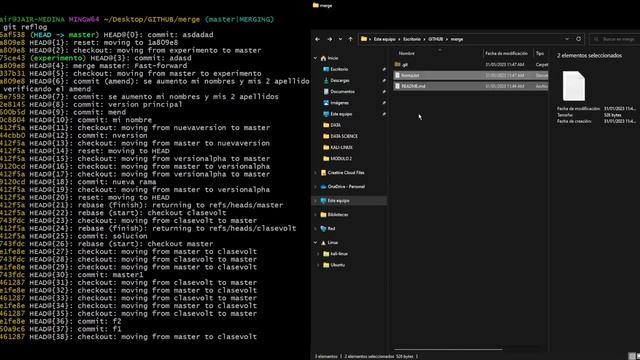Click the pin icon beside Documentos
Viewport: 640px width, 360px height.
click(x=384, y=92)
